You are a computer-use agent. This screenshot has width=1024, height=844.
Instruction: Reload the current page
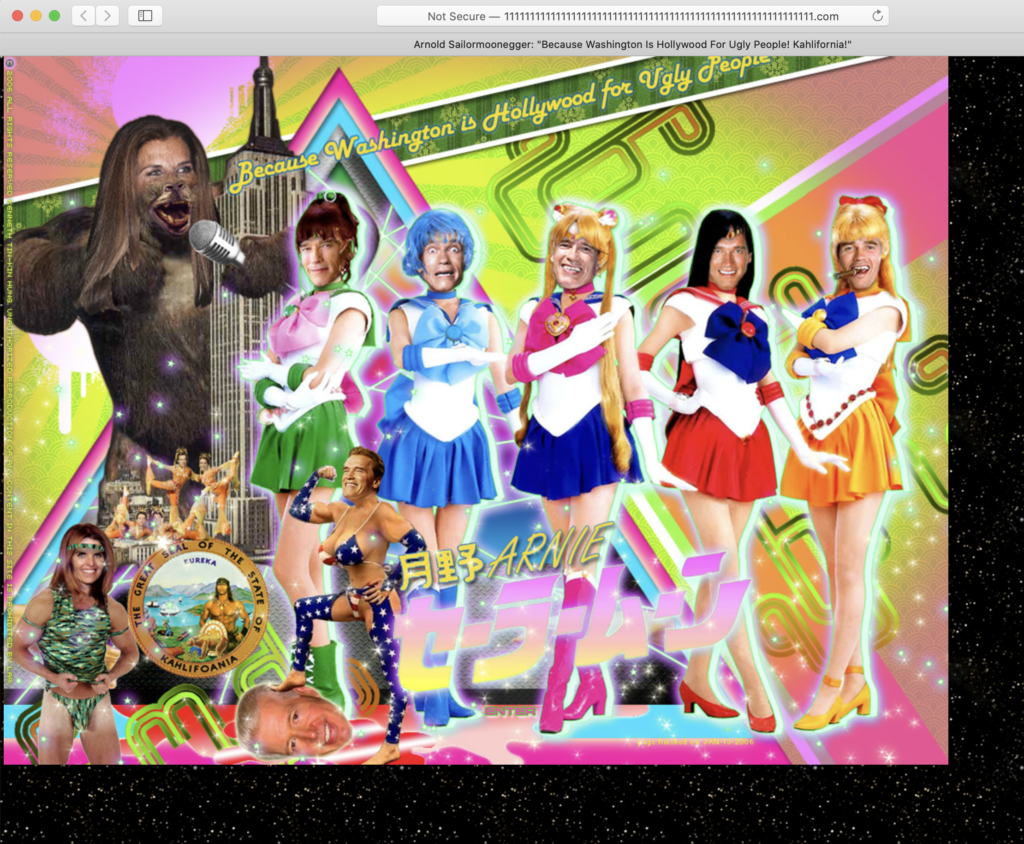(x=878, y=16)
